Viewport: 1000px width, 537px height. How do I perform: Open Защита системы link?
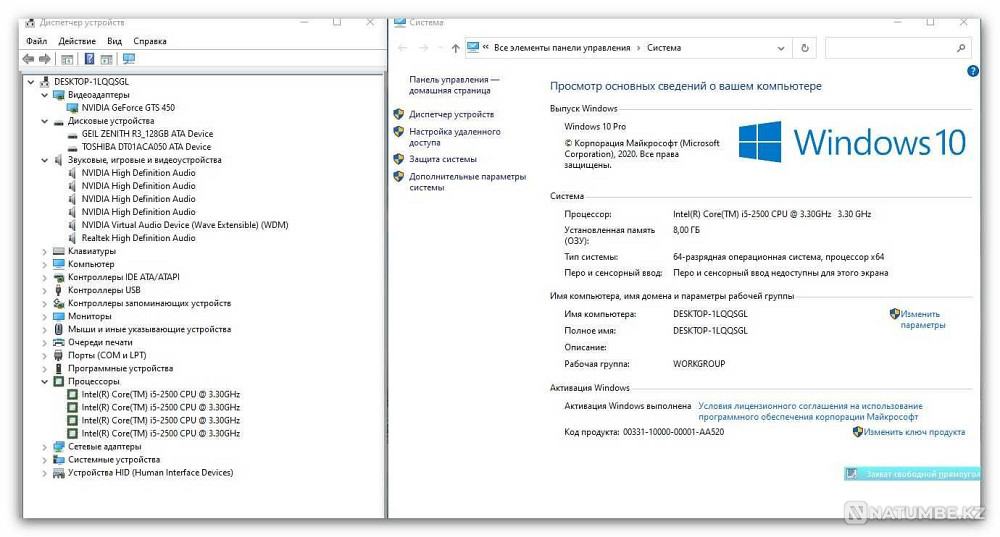click(443, 159)
